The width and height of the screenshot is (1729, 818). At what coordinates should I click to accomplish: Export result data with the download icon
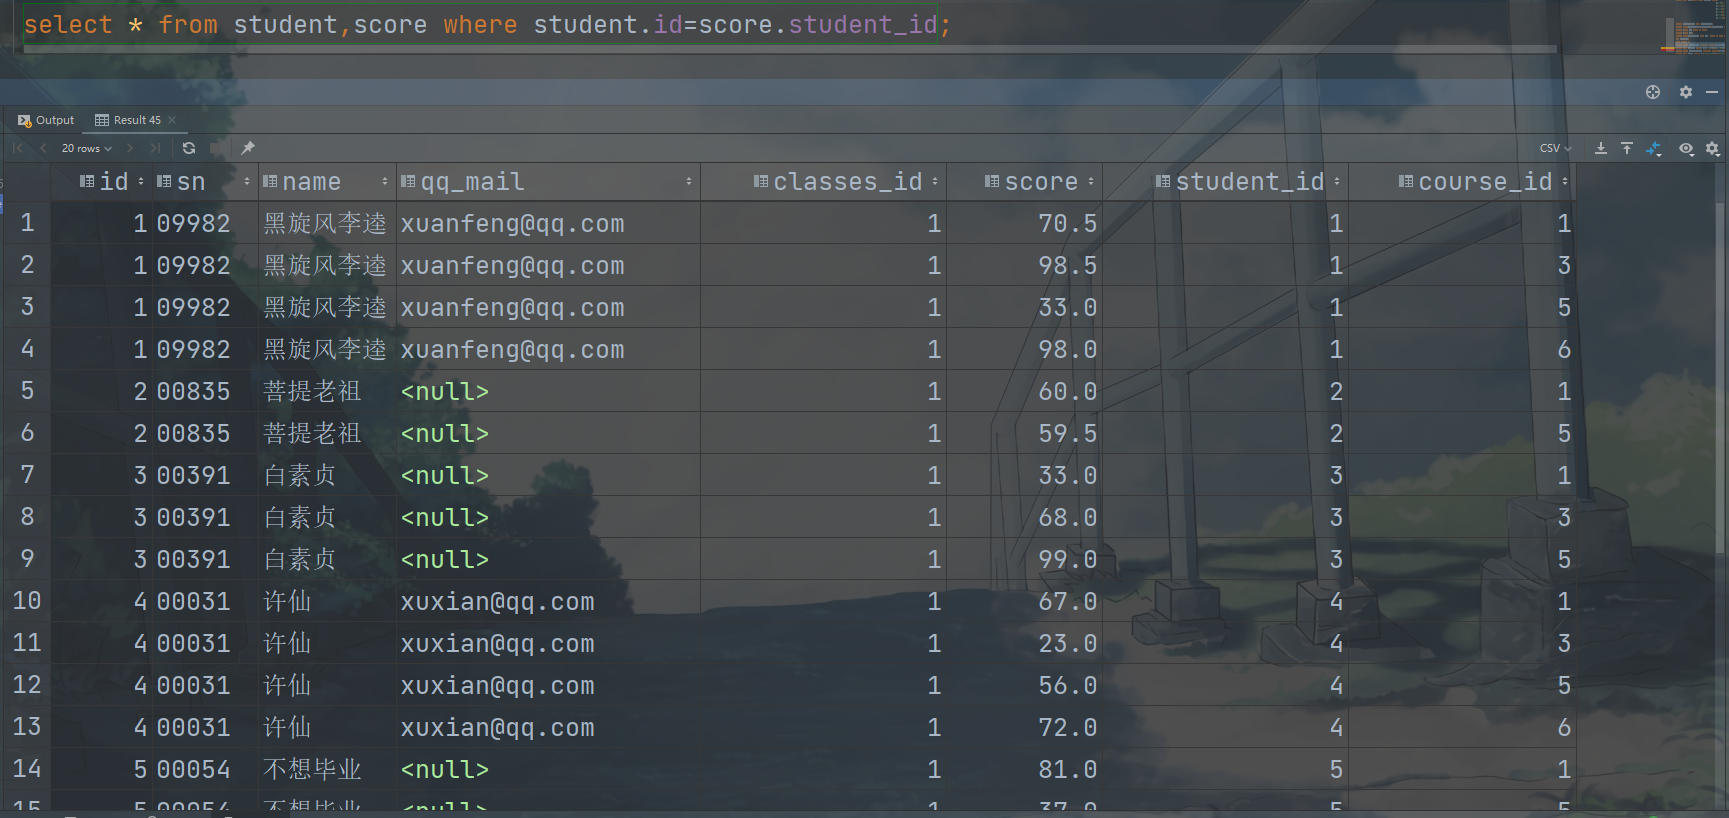click(x=1601, y=148)
